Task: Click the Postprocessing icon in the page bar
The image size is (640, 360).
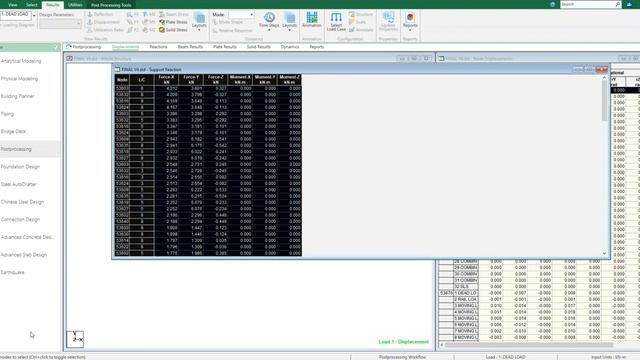Action: point(69,47)
